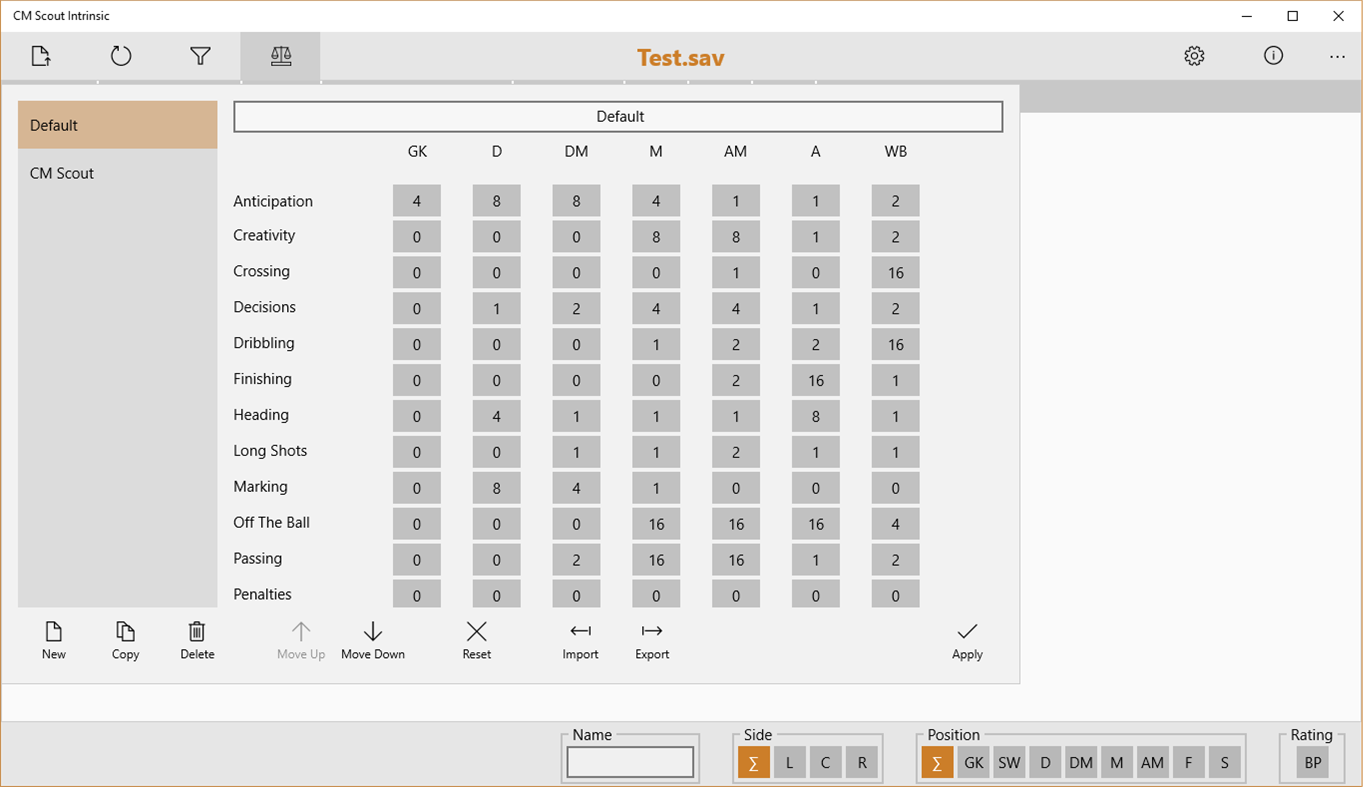Maximize the CM Scout Intrinsic window

point(1293,16)
